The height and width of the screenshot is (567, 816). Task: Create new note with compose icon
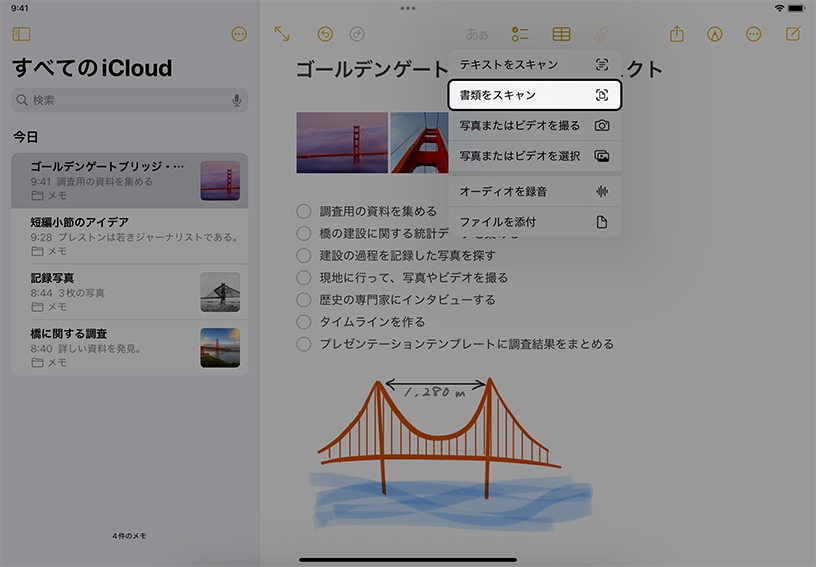(x=793, y=34)
